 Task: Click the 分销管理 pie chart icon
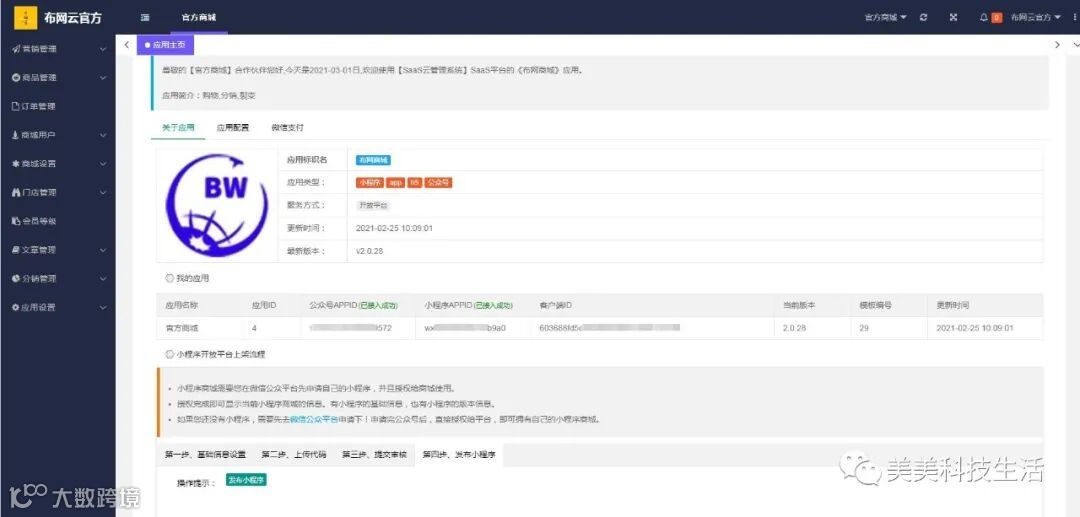pyautogui.click(x=16, y=279)
